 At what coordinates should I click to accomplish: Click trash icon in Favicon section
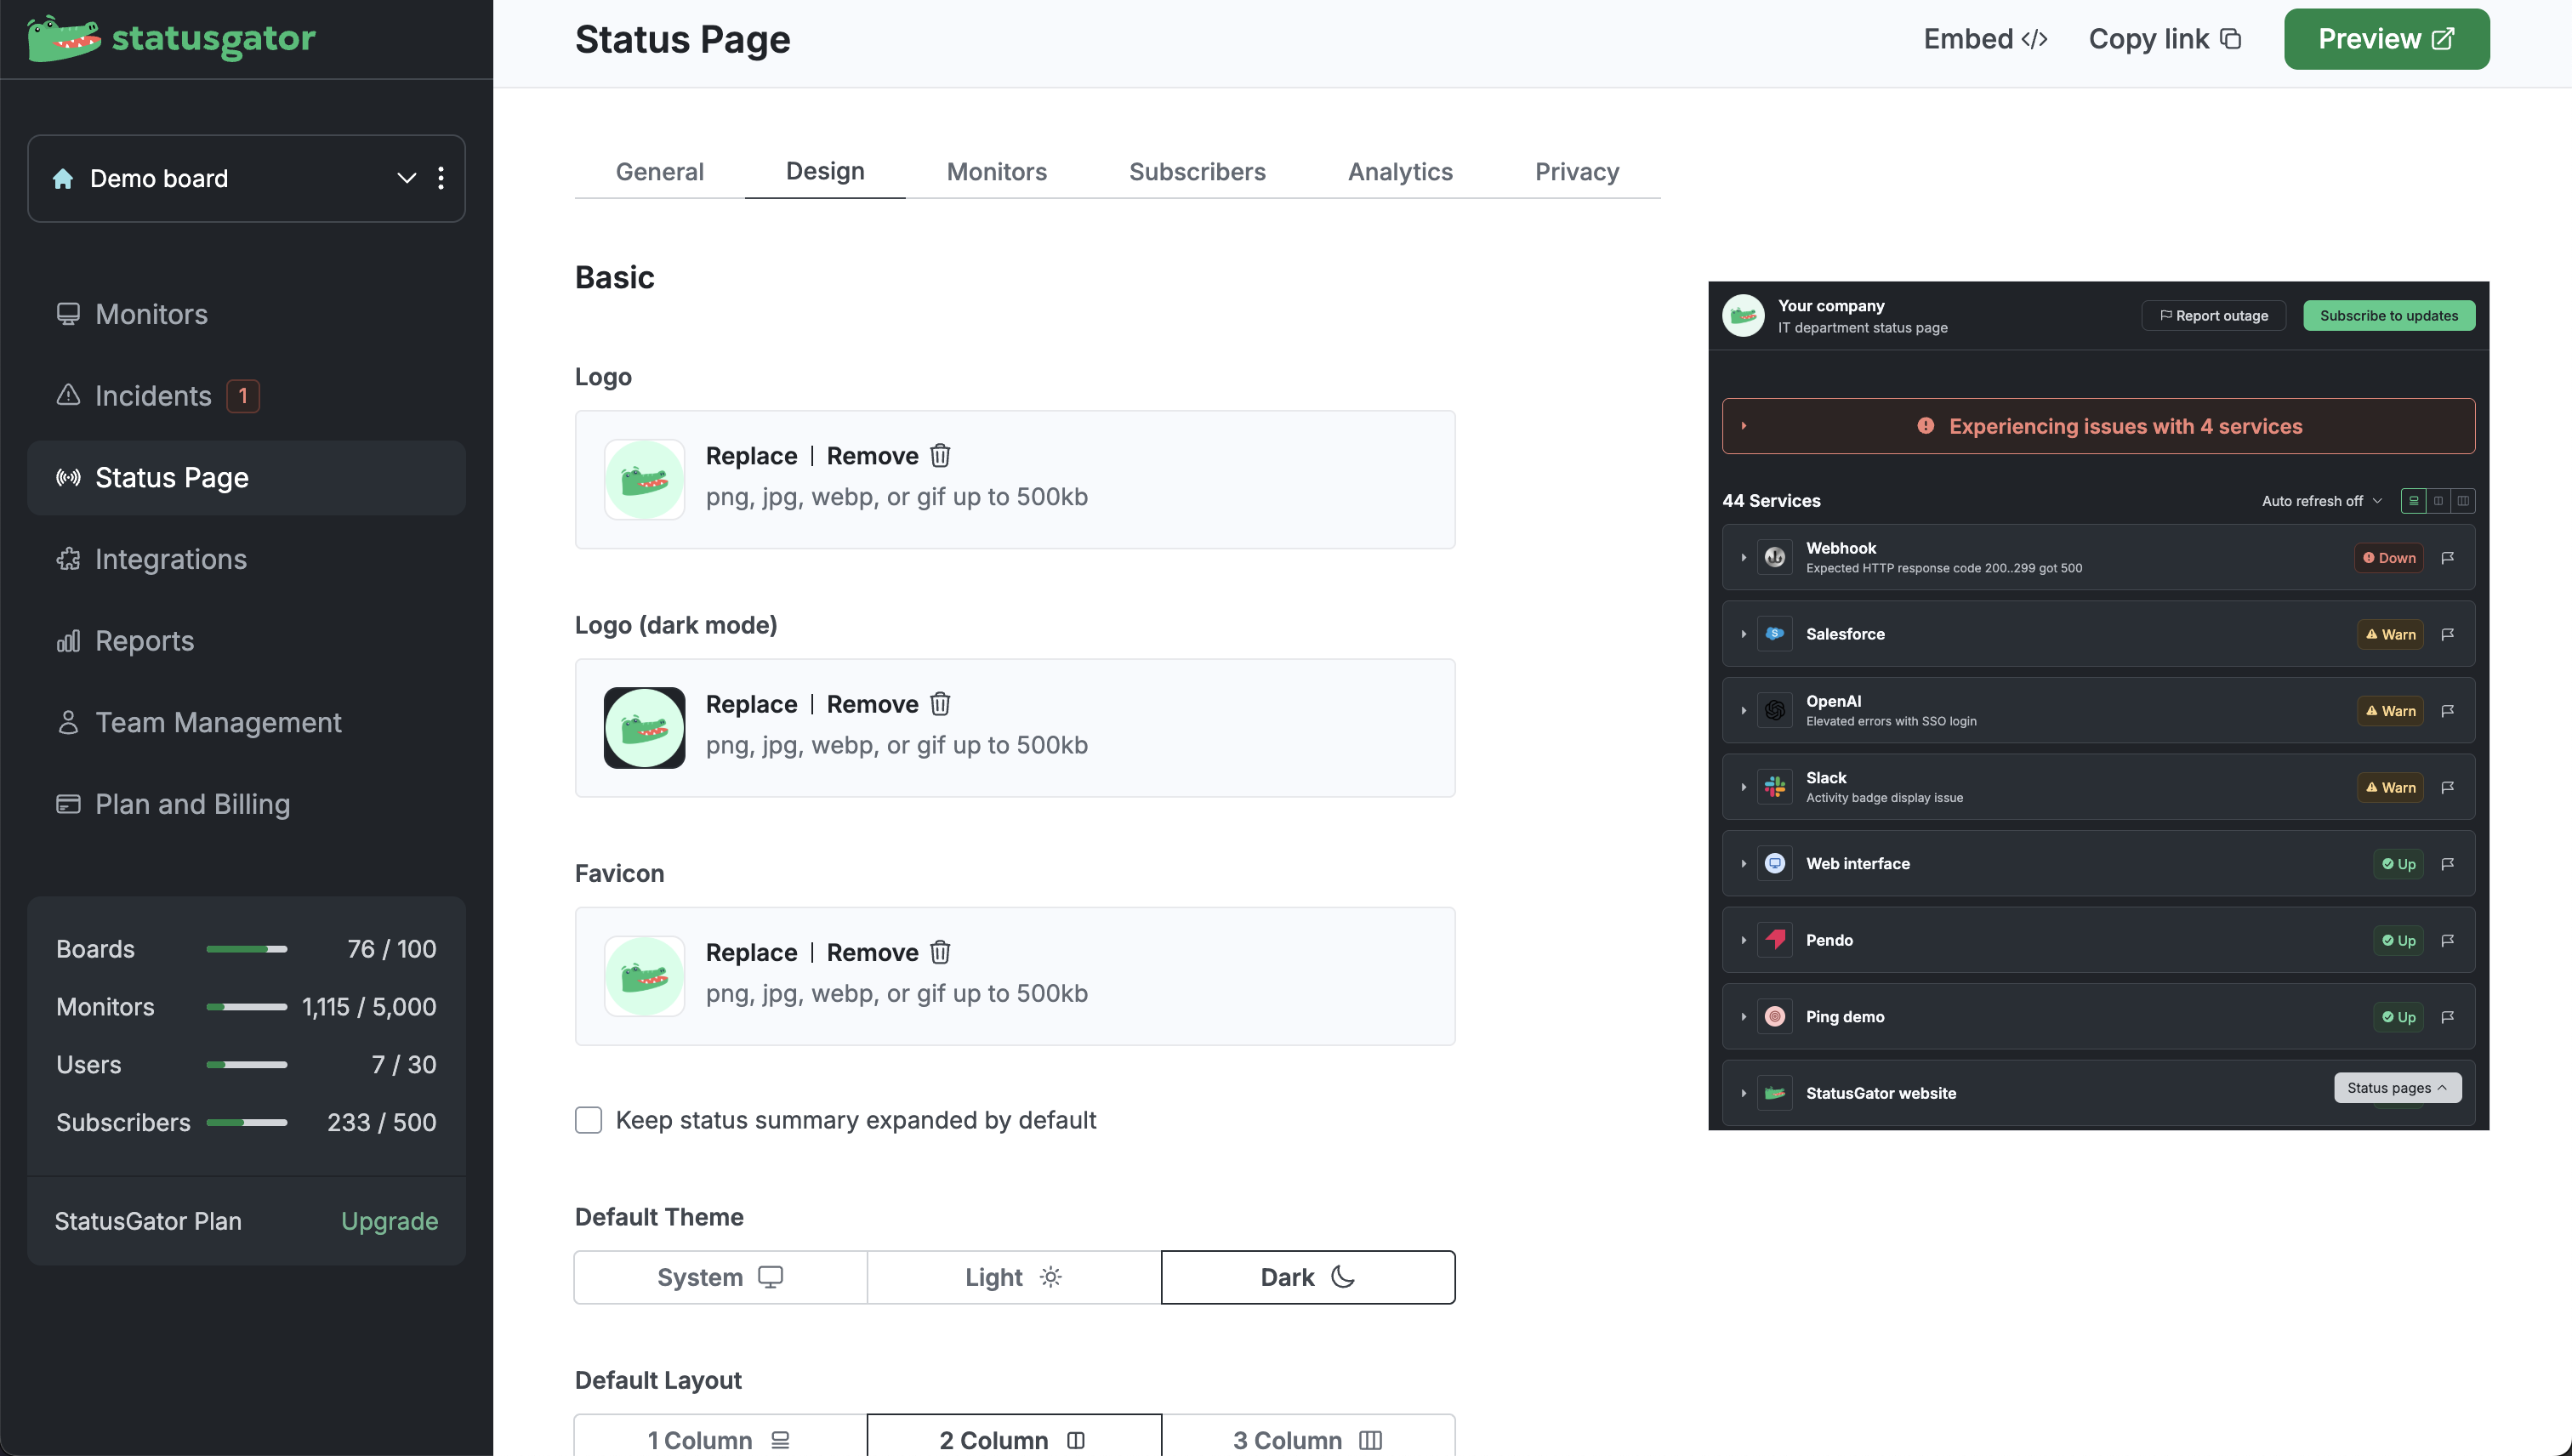939,952
